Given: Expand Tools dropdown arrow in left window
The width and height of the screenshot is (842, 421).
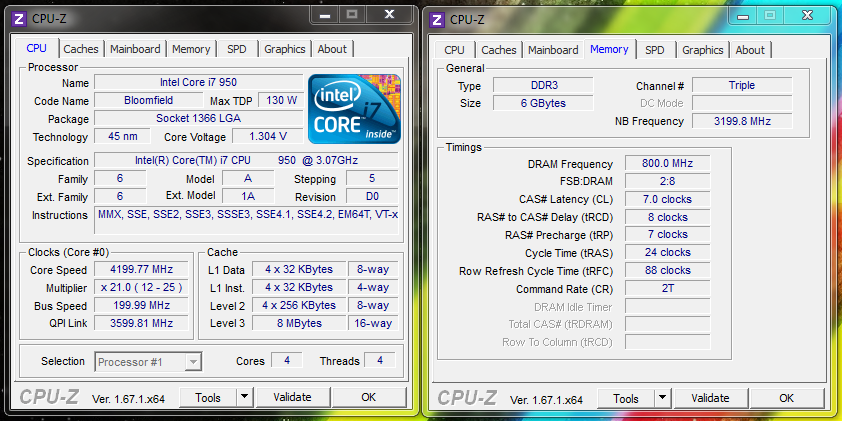Looking at the screenshot, I should pos(244,397).
